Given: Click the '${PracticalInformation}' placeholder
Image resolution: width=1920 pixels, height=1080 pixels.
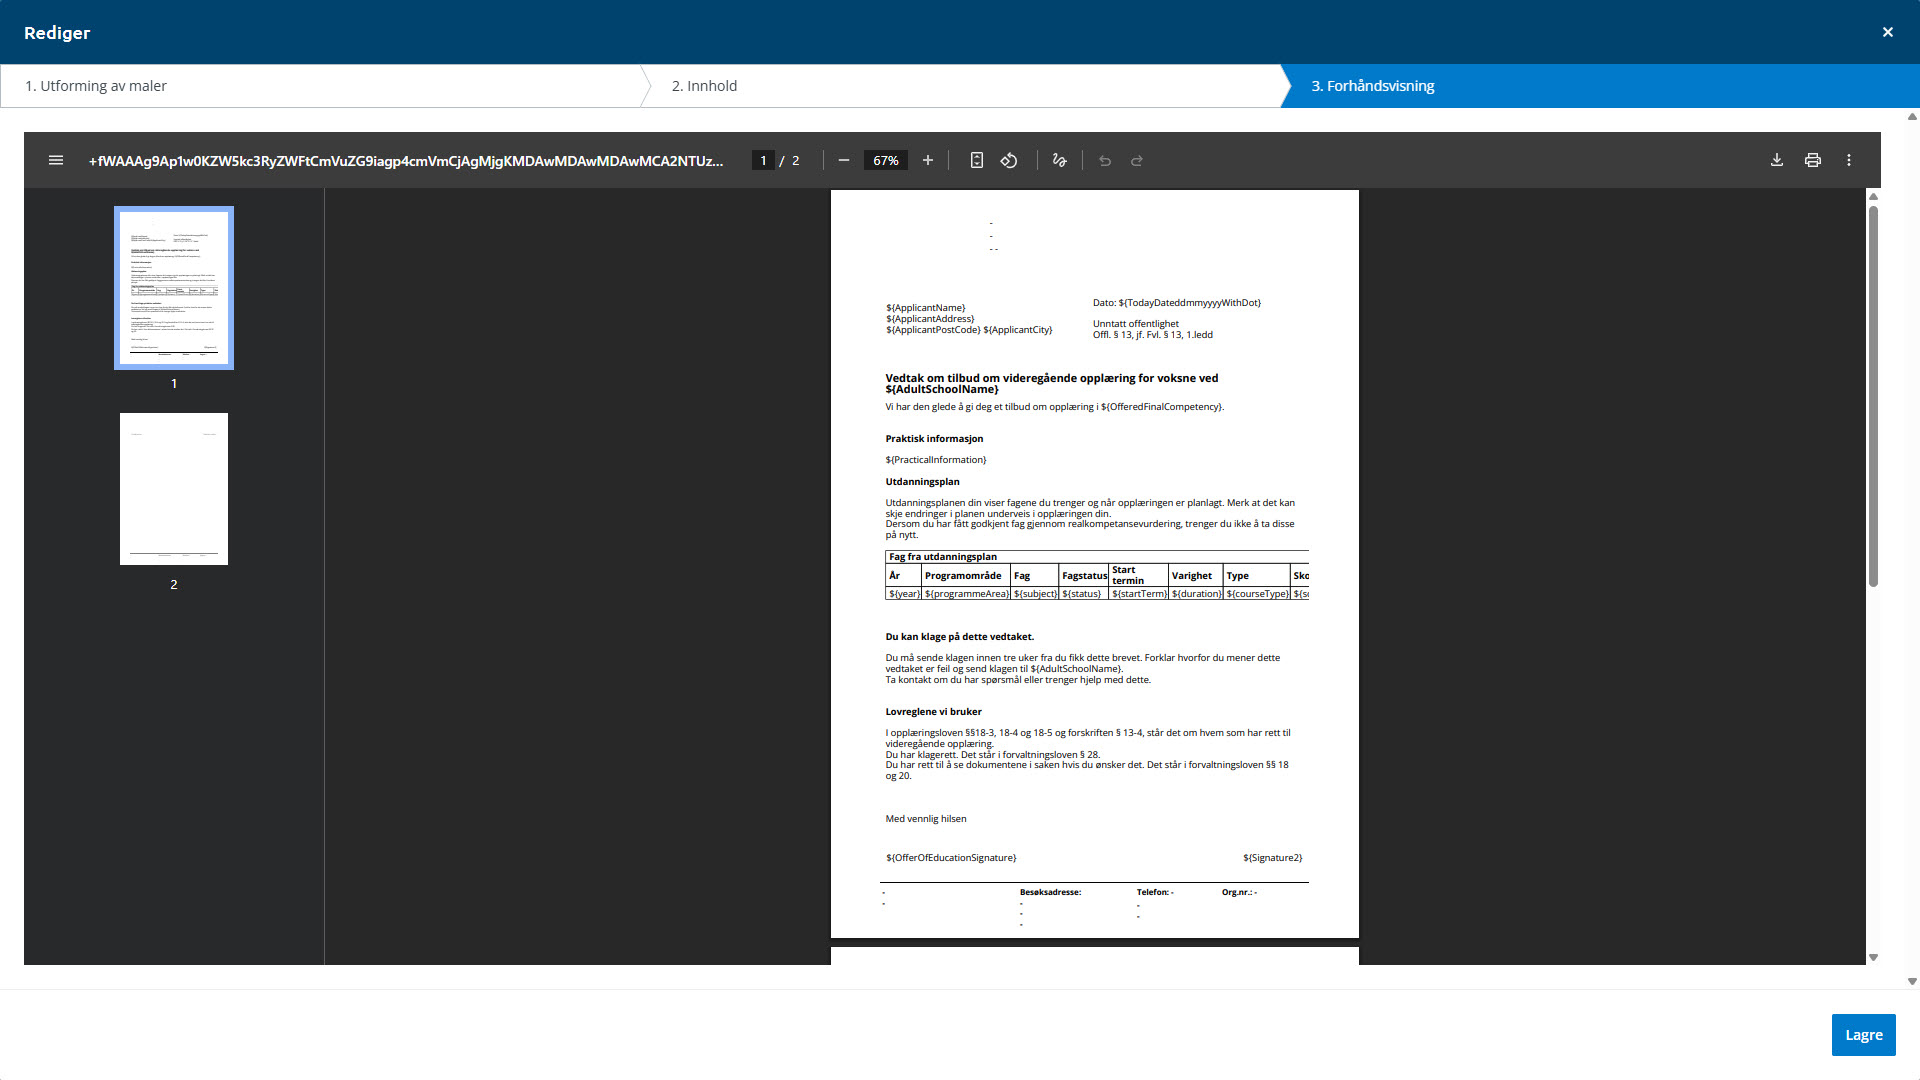Looking at the screenshot, I should coord(936,460).
